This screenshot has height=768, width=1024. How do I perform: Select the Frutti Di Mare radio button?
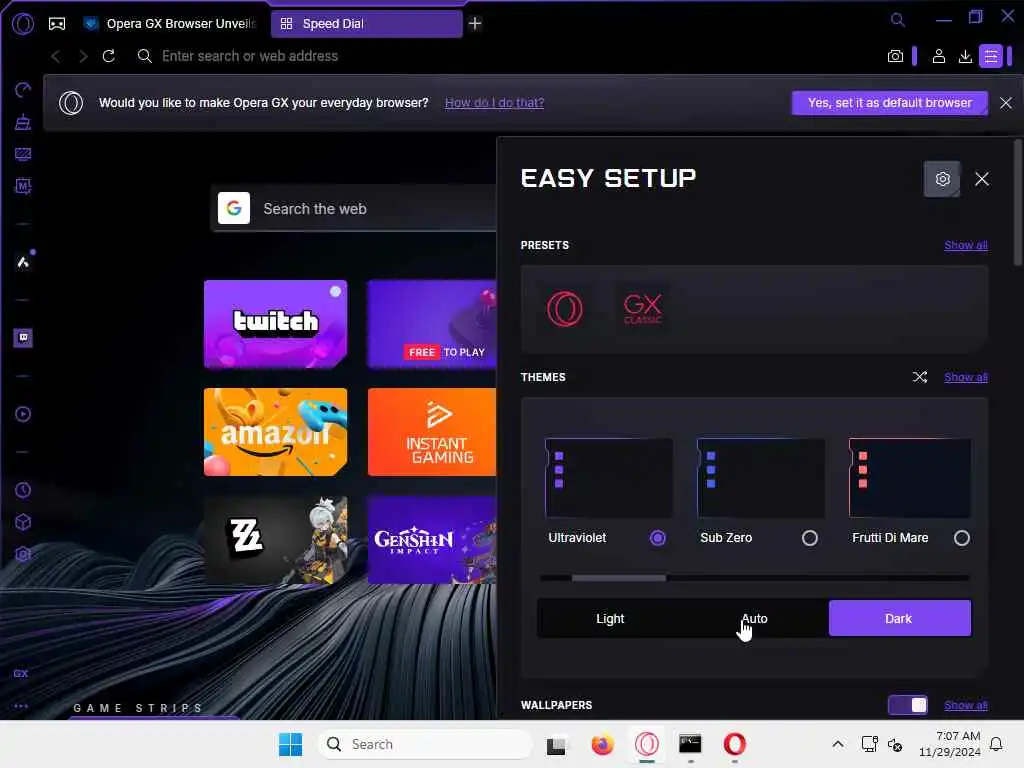[x=961, y=537]
